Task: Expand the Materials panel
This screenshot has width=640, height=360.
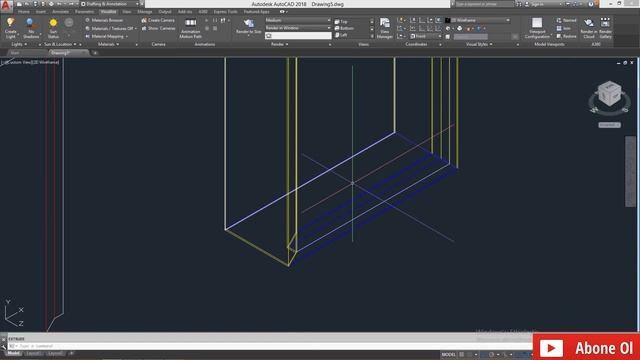Action: coord(109,44)
